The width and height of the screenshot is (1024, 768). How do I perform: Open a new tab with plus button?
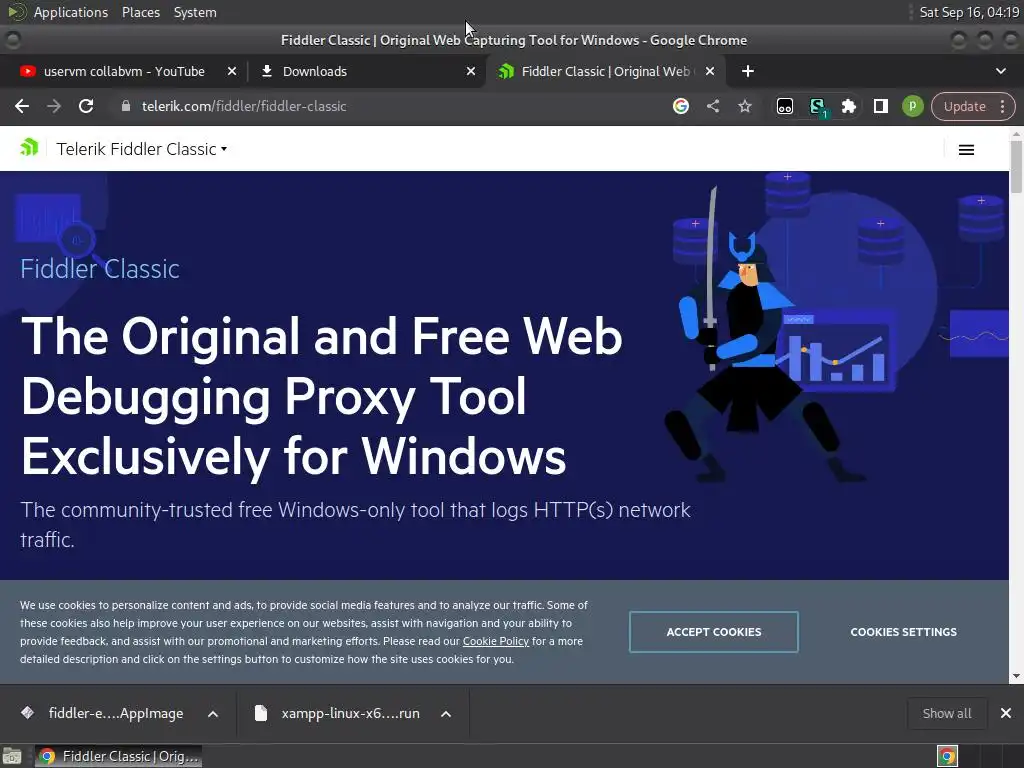[748, 71]
